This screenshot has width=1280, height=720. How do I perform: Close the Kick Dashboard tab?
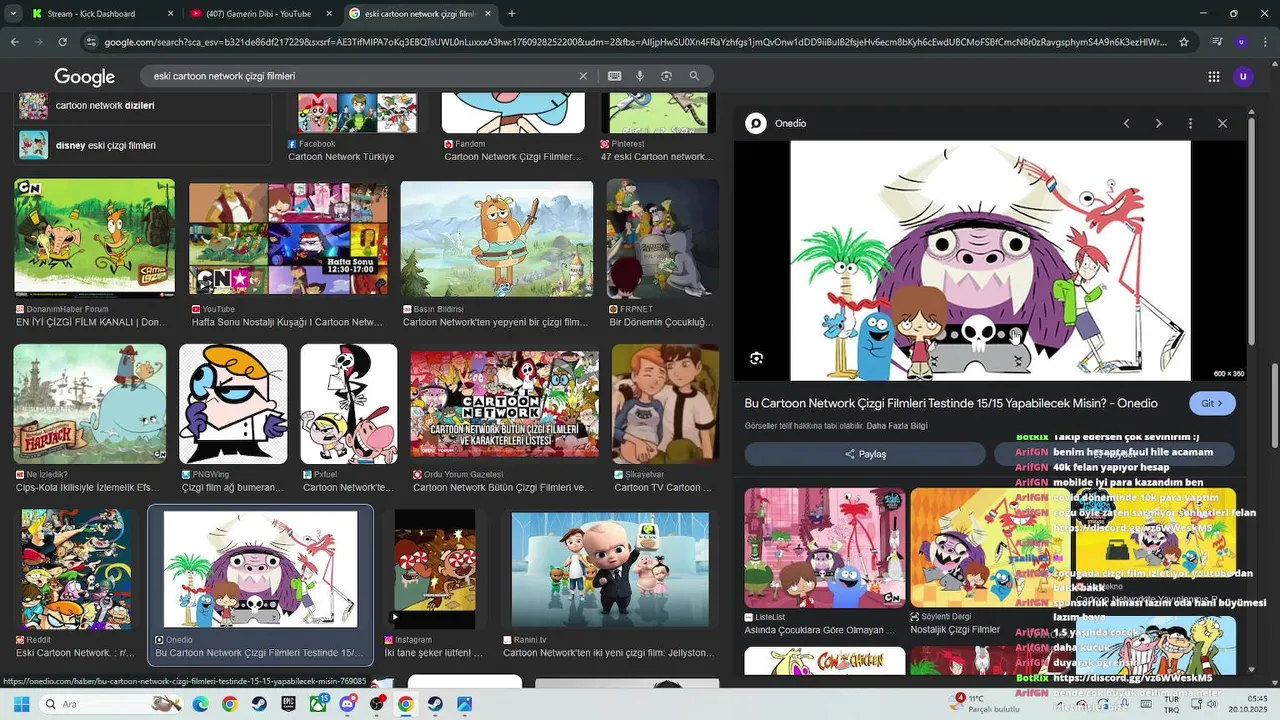point(170,14)
